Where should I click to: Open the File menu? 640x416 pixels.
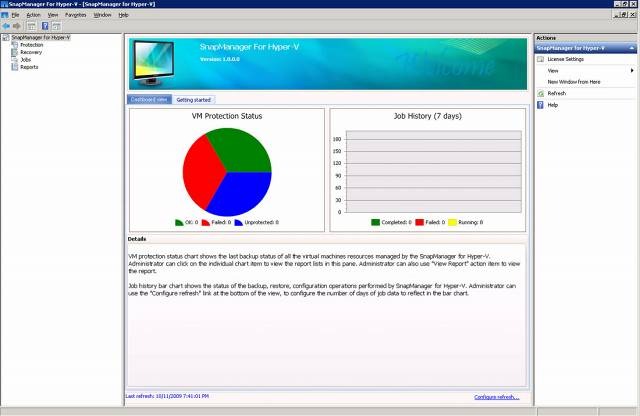(16, 15)
